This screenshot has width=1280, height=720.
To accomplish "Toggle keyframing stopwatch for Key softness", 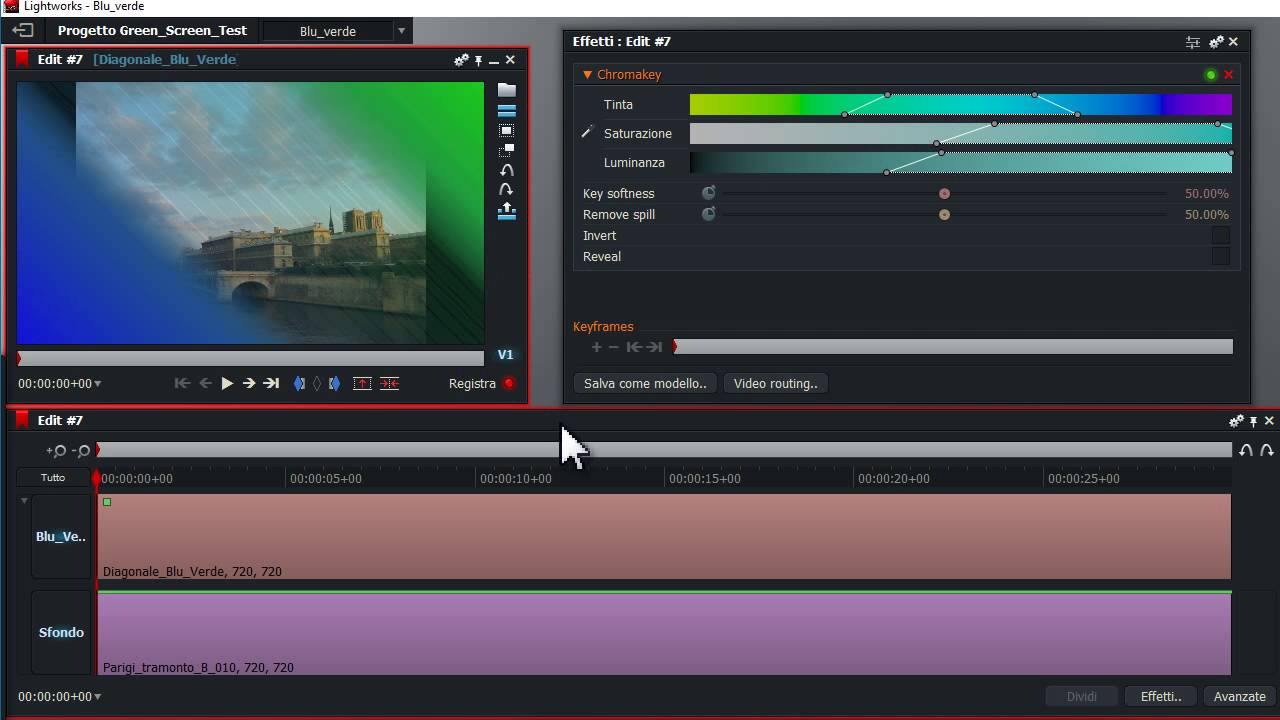I will [709, 193].
